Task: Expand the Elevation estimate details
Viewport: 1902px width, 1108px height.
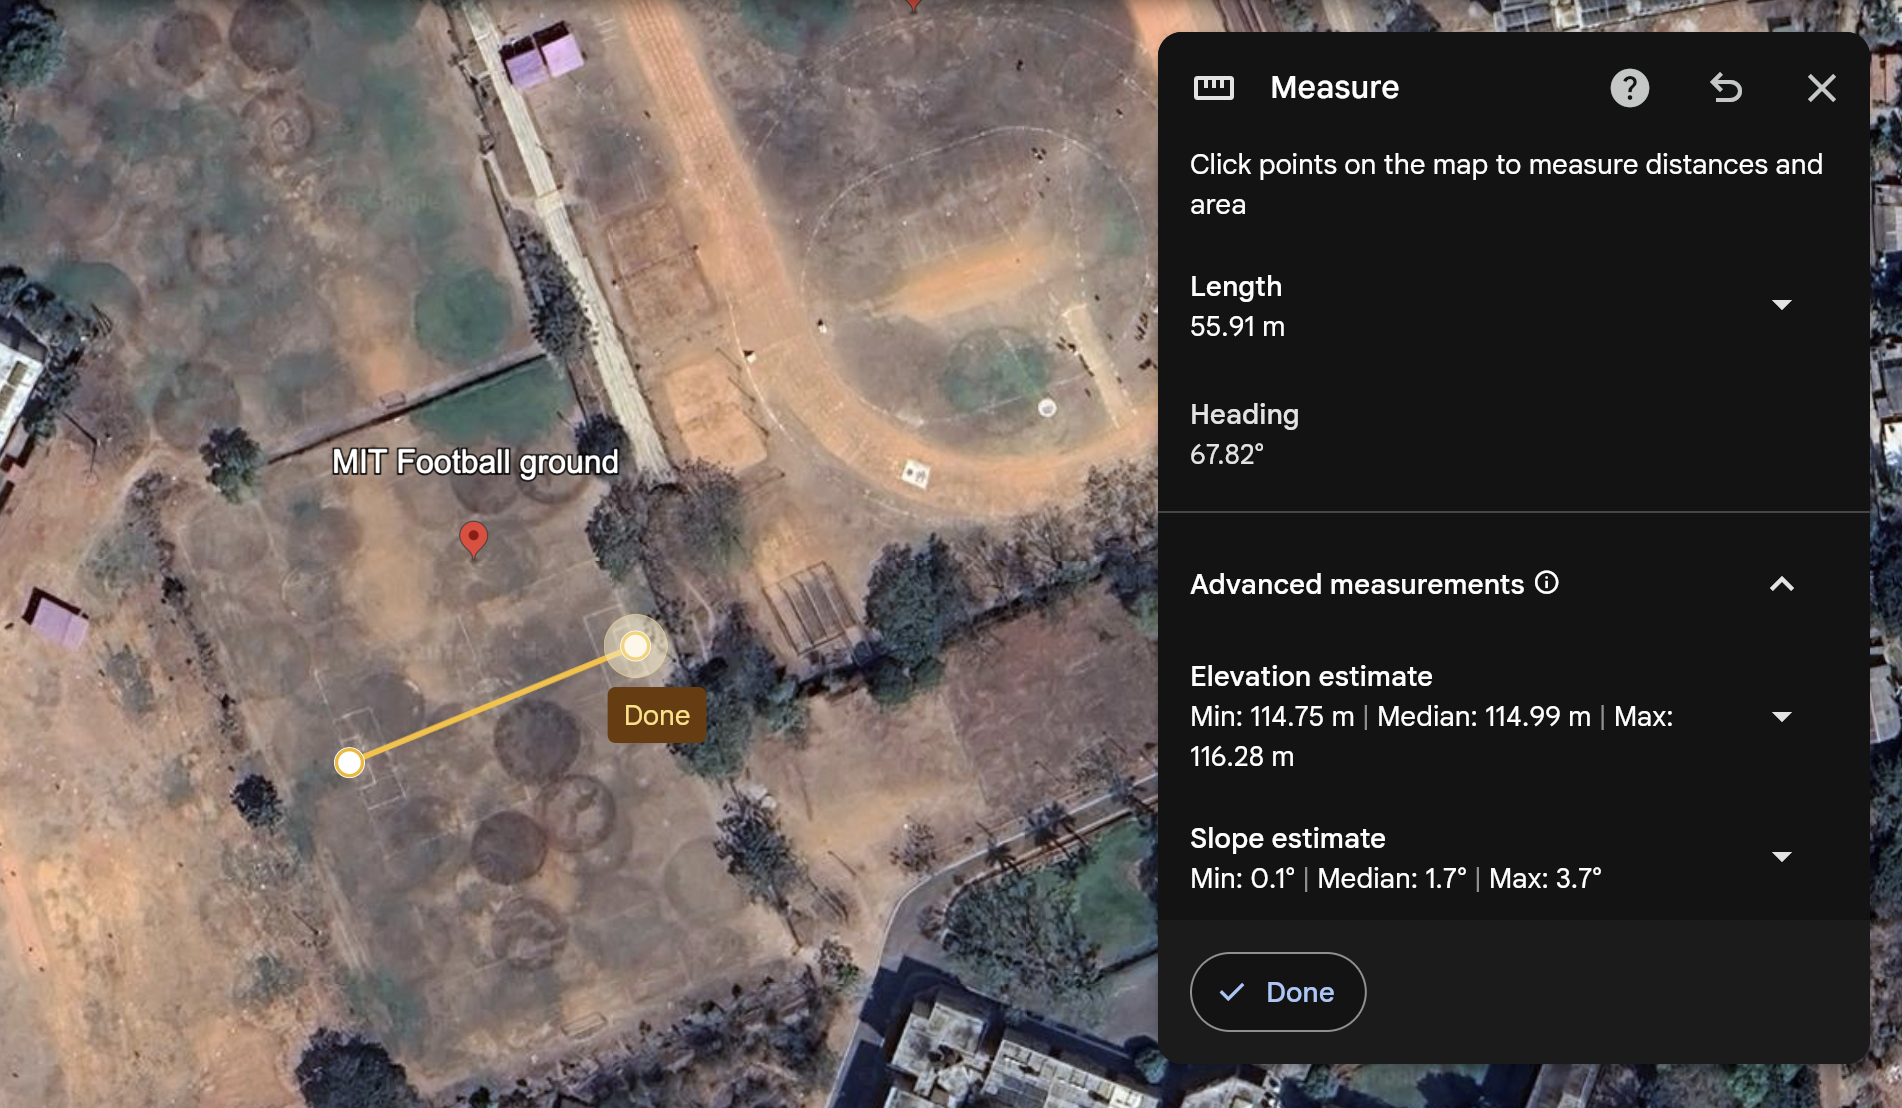Action: (x=1783, y=716)
